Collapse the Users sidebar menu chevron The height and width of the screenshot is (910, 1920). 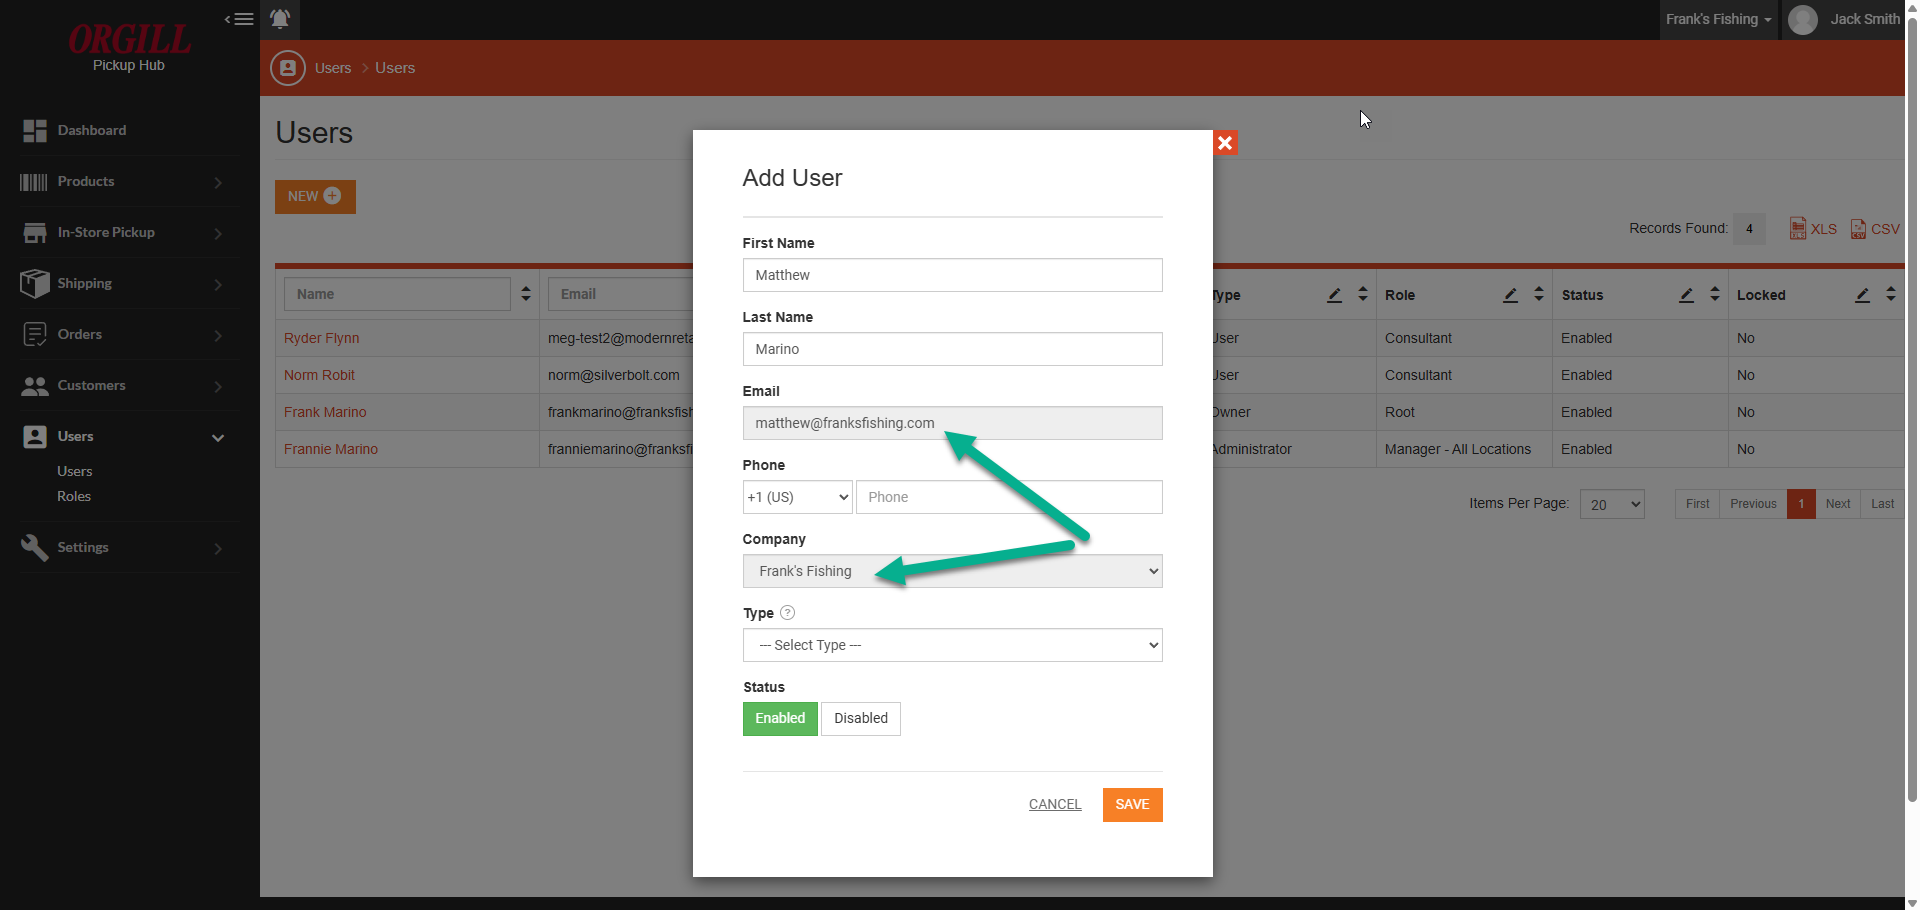coord(218,438)
